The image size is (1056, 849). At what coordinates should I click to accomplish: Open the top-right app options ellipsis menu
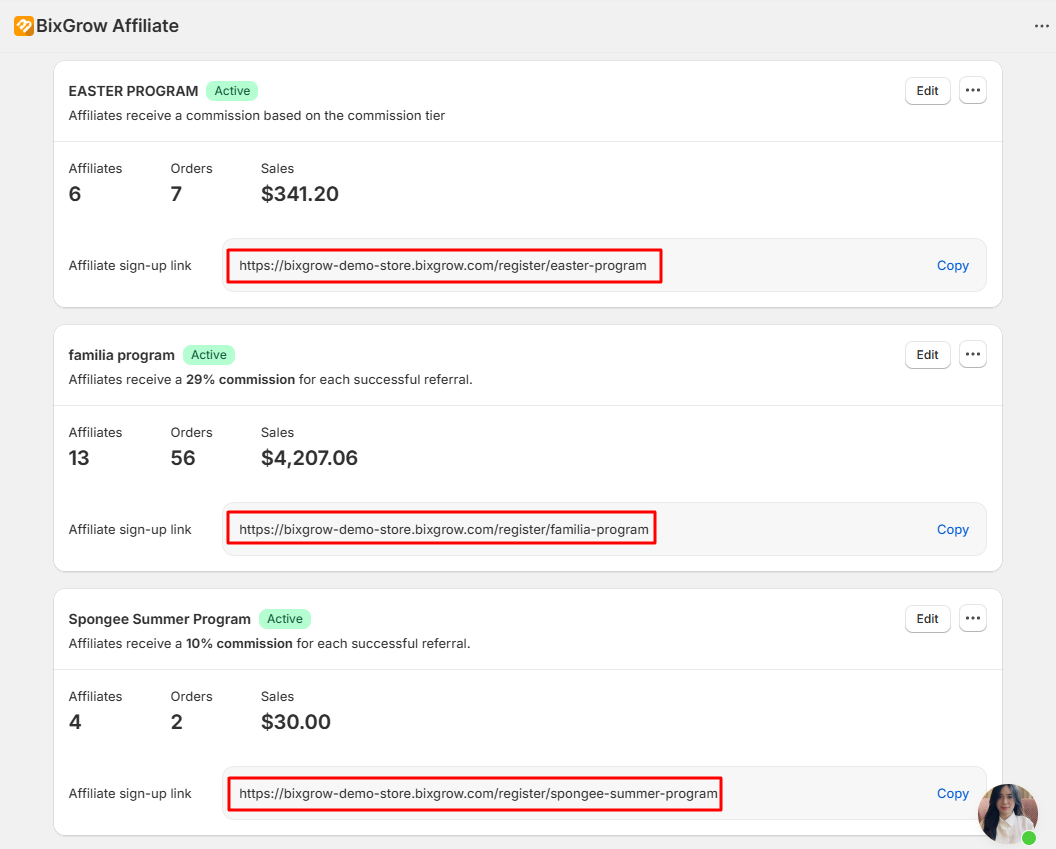tap(1041, 26)
